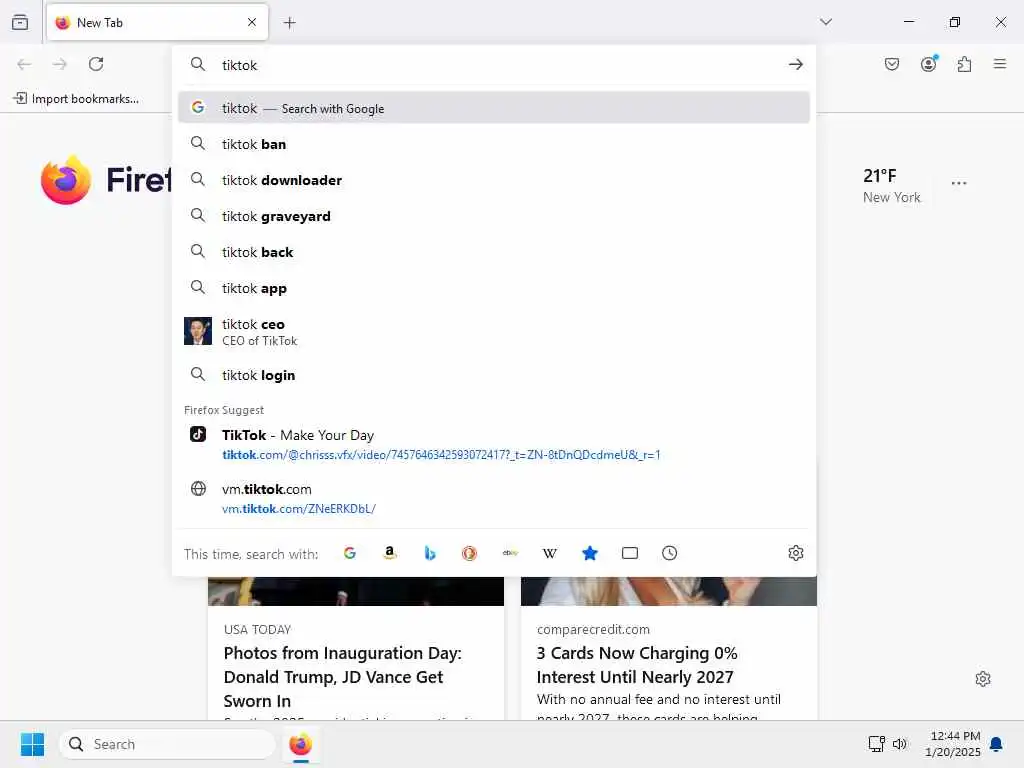The image size is (1024, 768).
Task: Click the forward navigation arrow
Action: click(x=60, y=64)
